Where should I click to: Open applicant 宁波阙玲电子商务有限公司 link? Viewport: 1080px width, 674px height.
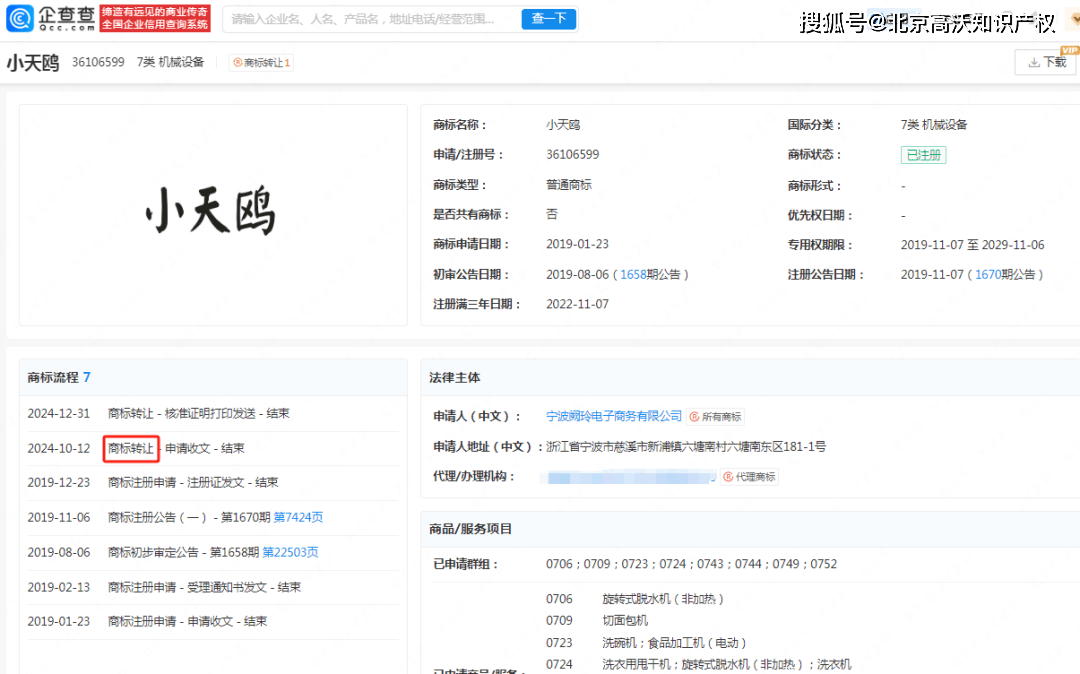614,416
